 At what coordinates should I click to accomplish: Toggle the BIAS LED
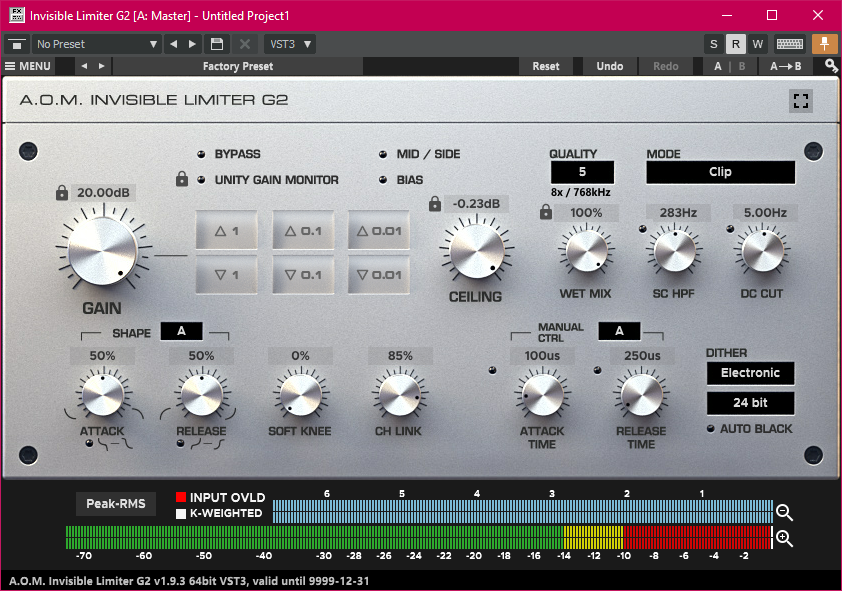[x=383, y=180]
